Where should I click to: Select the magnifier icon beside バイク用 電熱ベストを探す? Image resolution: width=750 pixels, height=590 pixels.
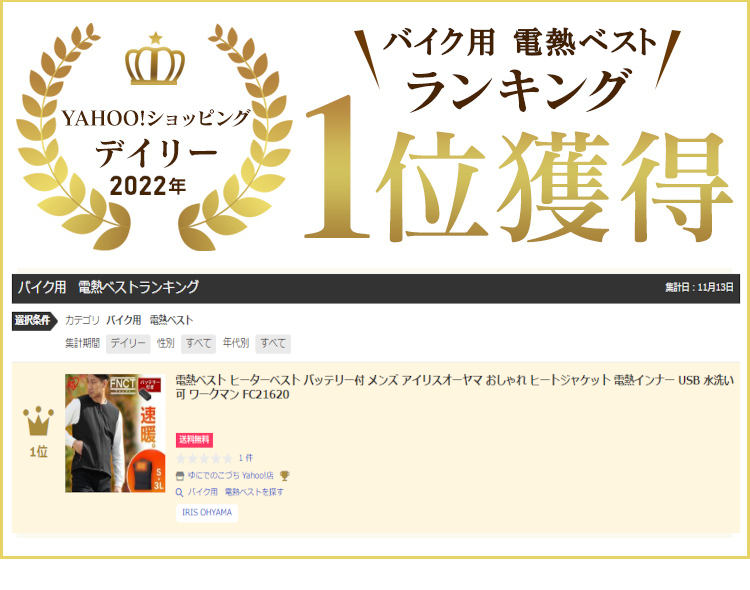[x=180, y=492]
